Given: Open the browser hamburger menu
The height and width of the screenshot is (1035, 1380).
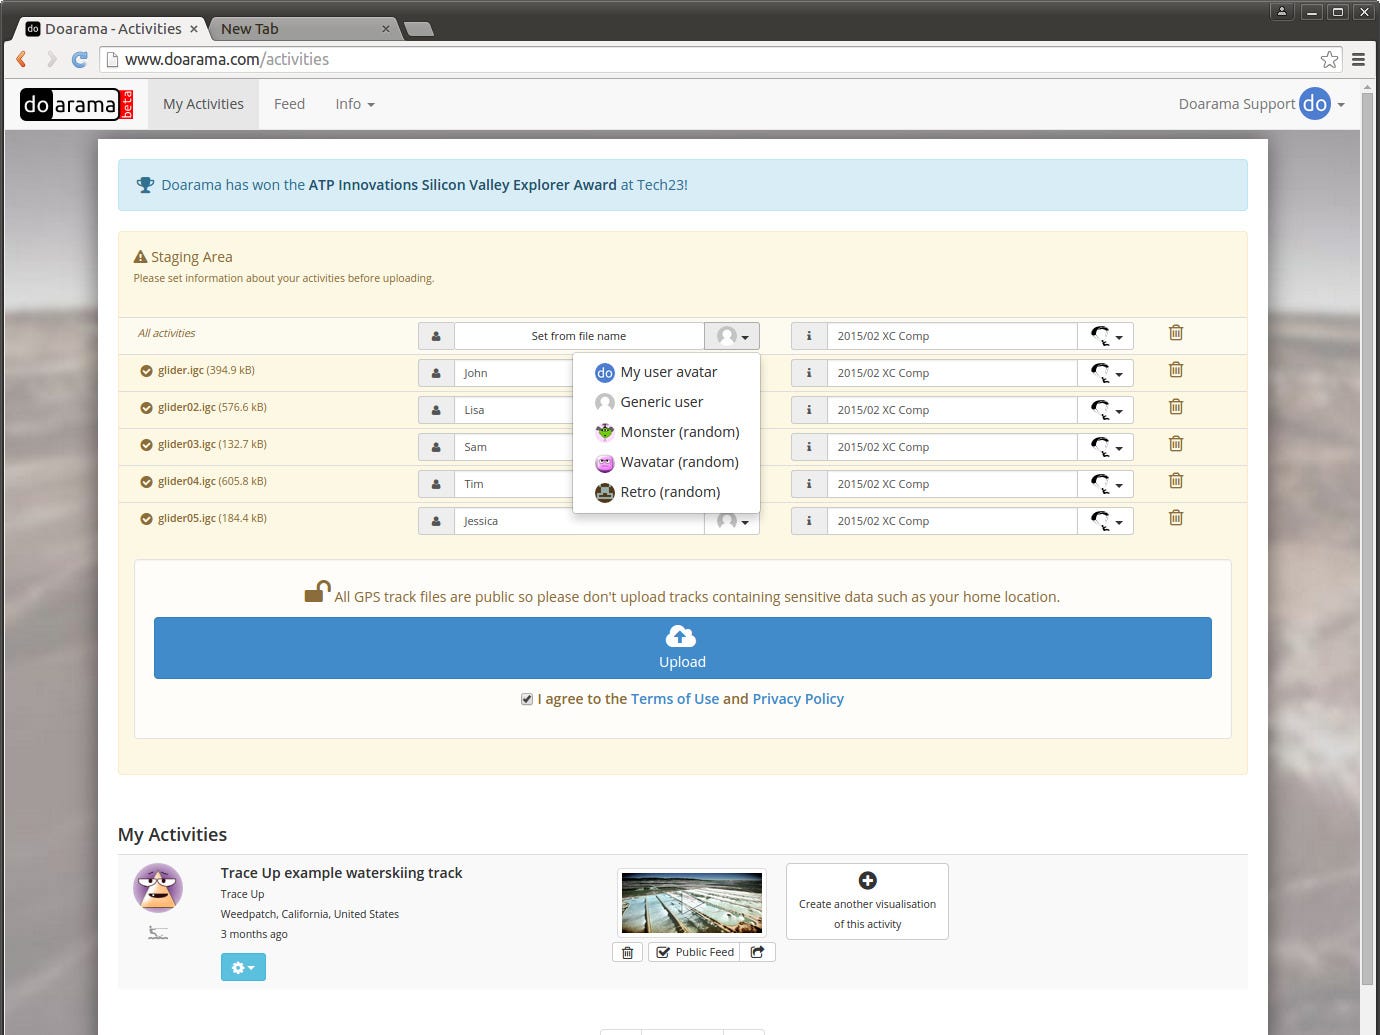Looking at the screenshot, I should coord(1358,59).
